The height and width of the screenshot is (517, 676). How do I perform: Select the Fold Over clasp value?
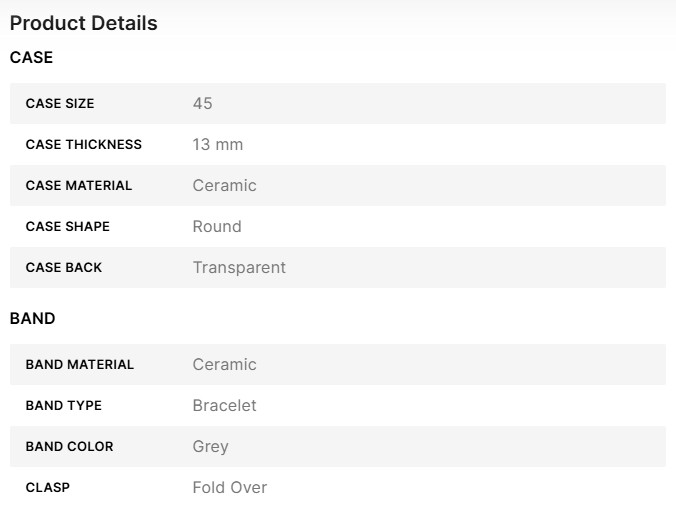230,488
